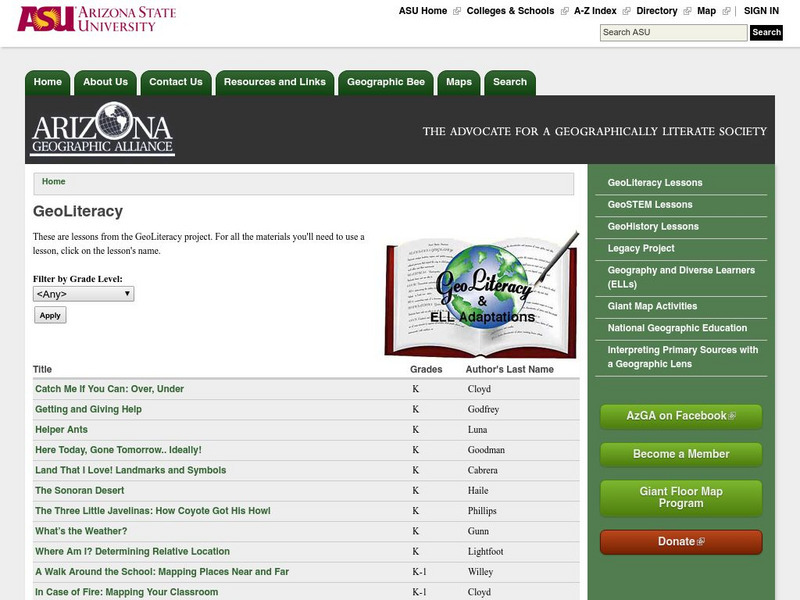Viewport: 800px width, 600px height.
Task: Open Geography and Diverse Learners (ELLs)
Action: (681, 277)
